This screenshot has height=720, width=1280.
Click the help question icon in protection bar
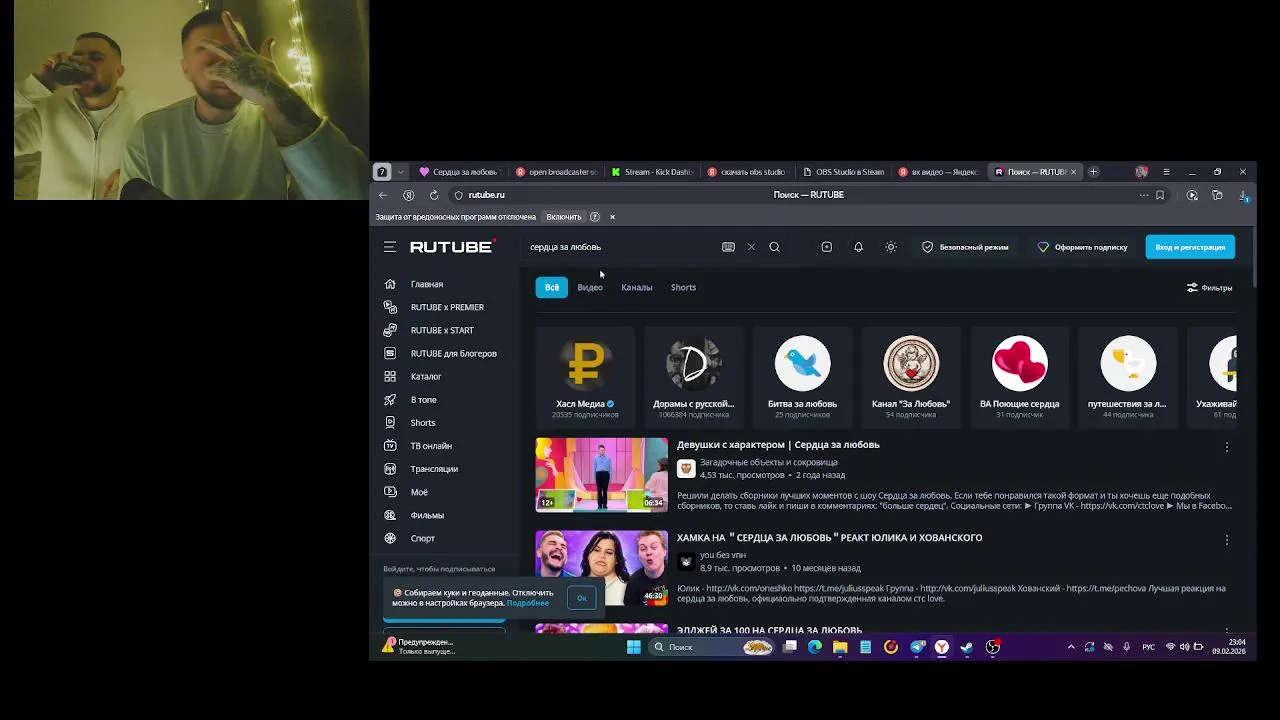595,217
